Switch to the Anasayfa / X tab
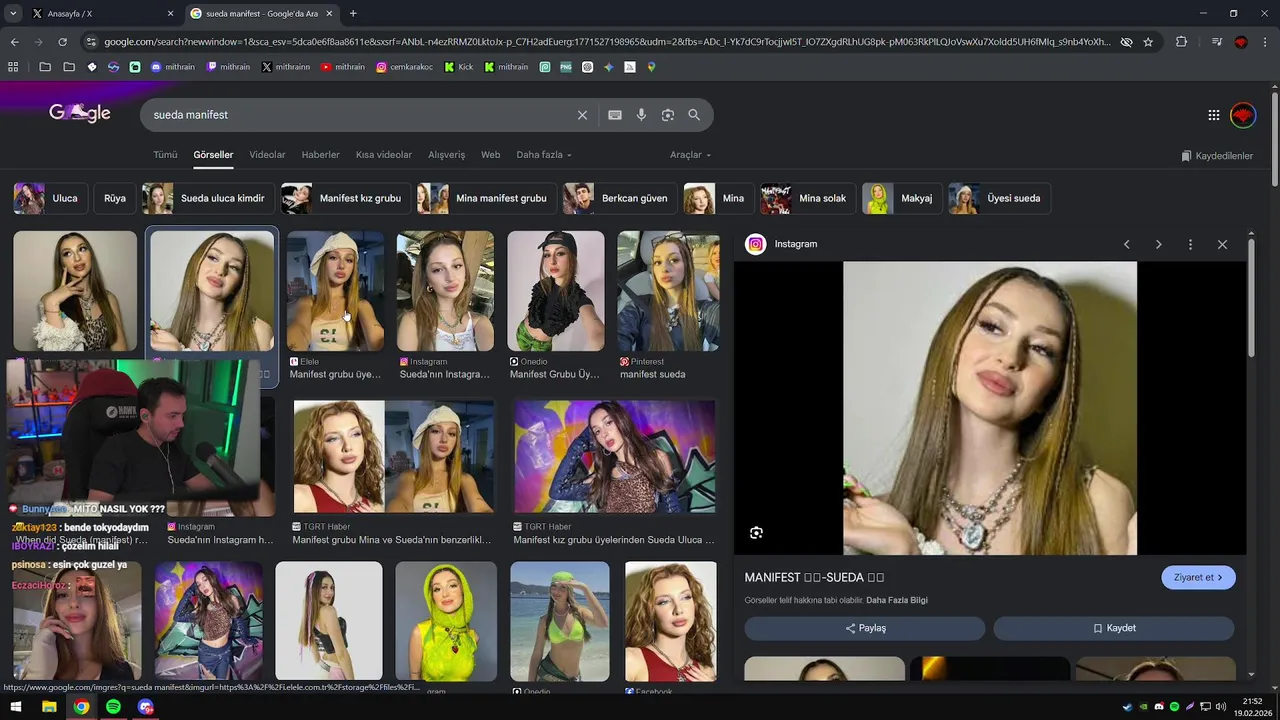Image resolution: width=1280 pixels, height=720 pixels. tap(101, 13)
